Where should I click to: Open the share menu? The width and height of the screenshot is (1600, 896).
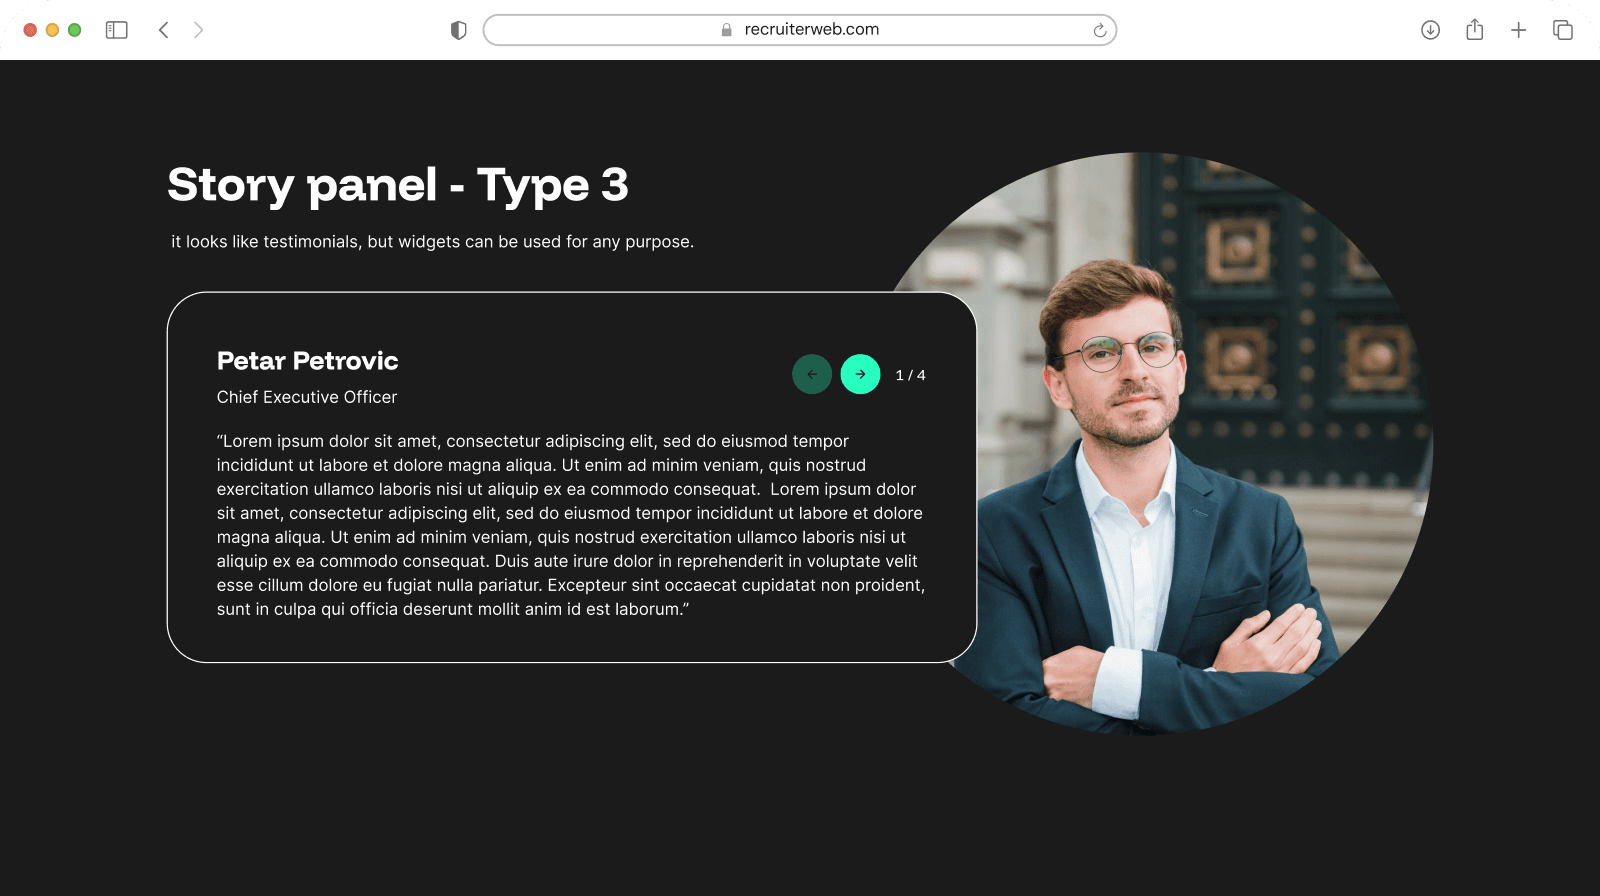[1474, 30]
